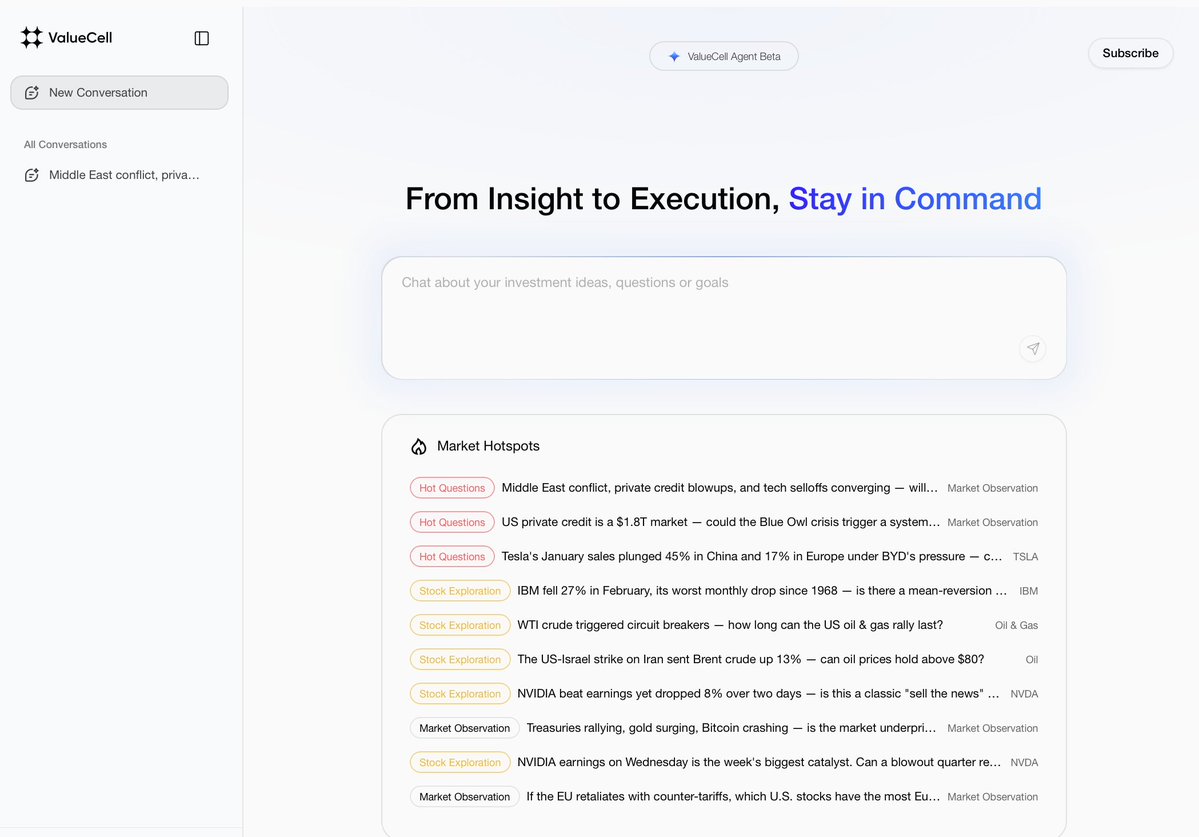Screen dimensions: 1199x837
Task: Click Market Observation label on EU tariffs row
Action: coord(993,798)
